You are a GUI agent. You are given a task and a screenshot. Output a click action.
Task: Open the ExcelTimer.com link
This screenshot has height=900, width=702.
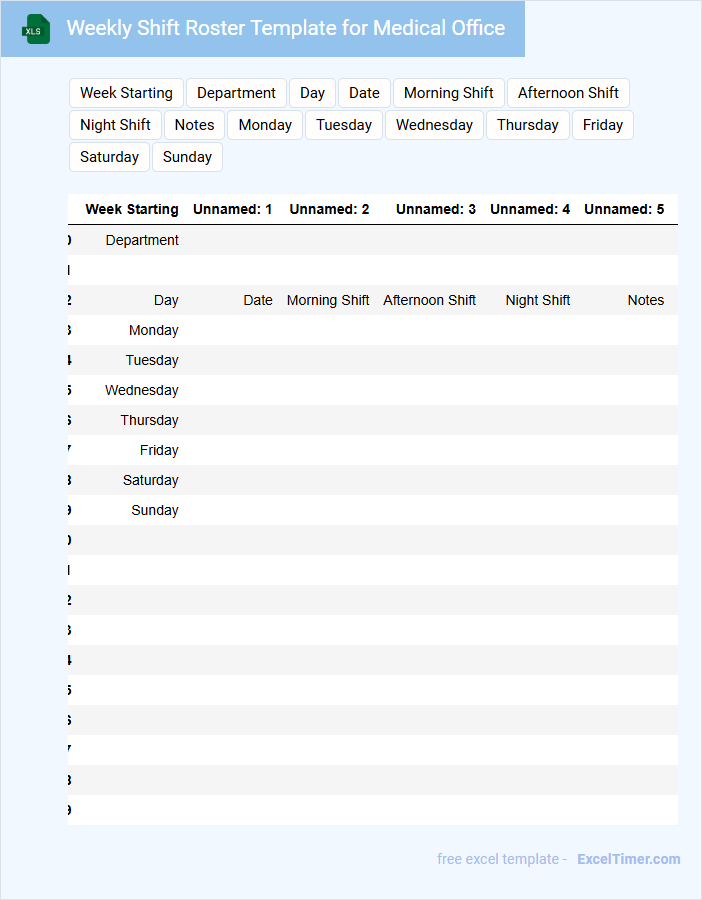point(629,859)
